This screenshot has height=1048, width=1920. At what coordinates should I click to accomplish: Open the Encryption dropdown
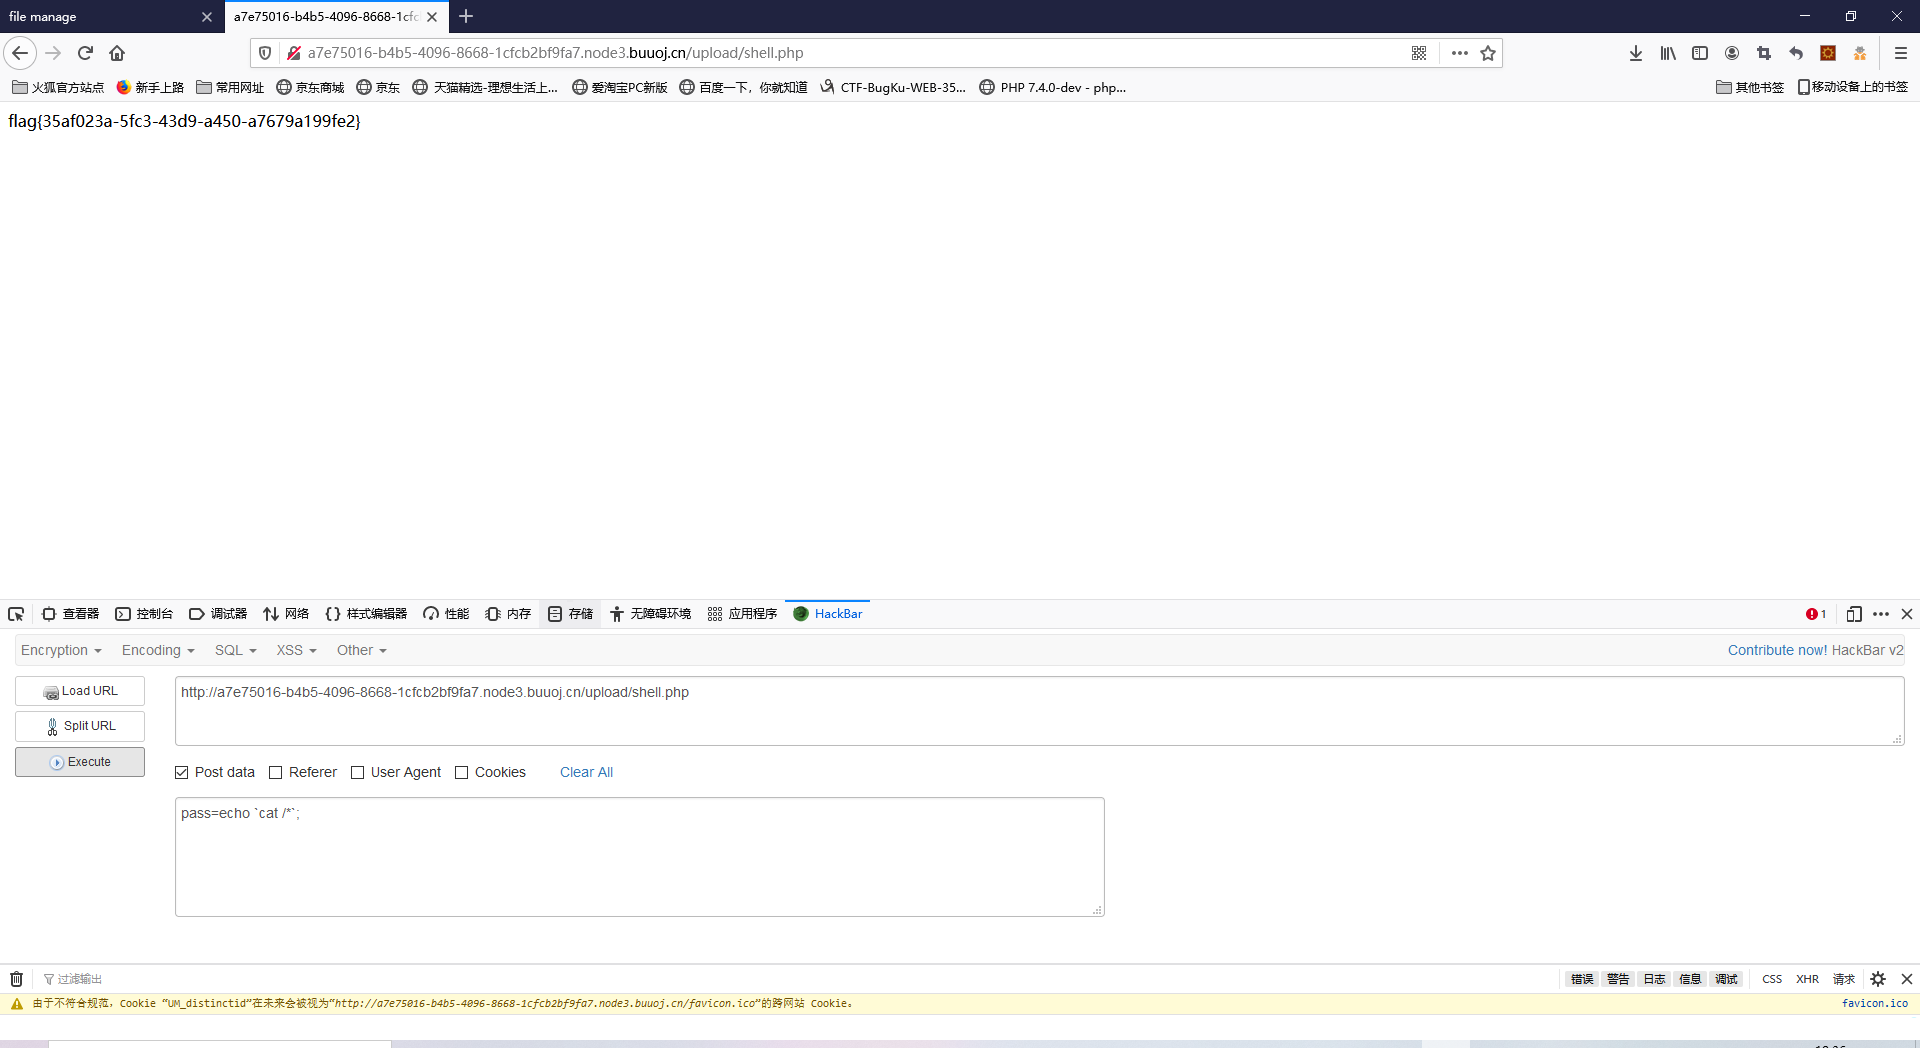[60, 650]
